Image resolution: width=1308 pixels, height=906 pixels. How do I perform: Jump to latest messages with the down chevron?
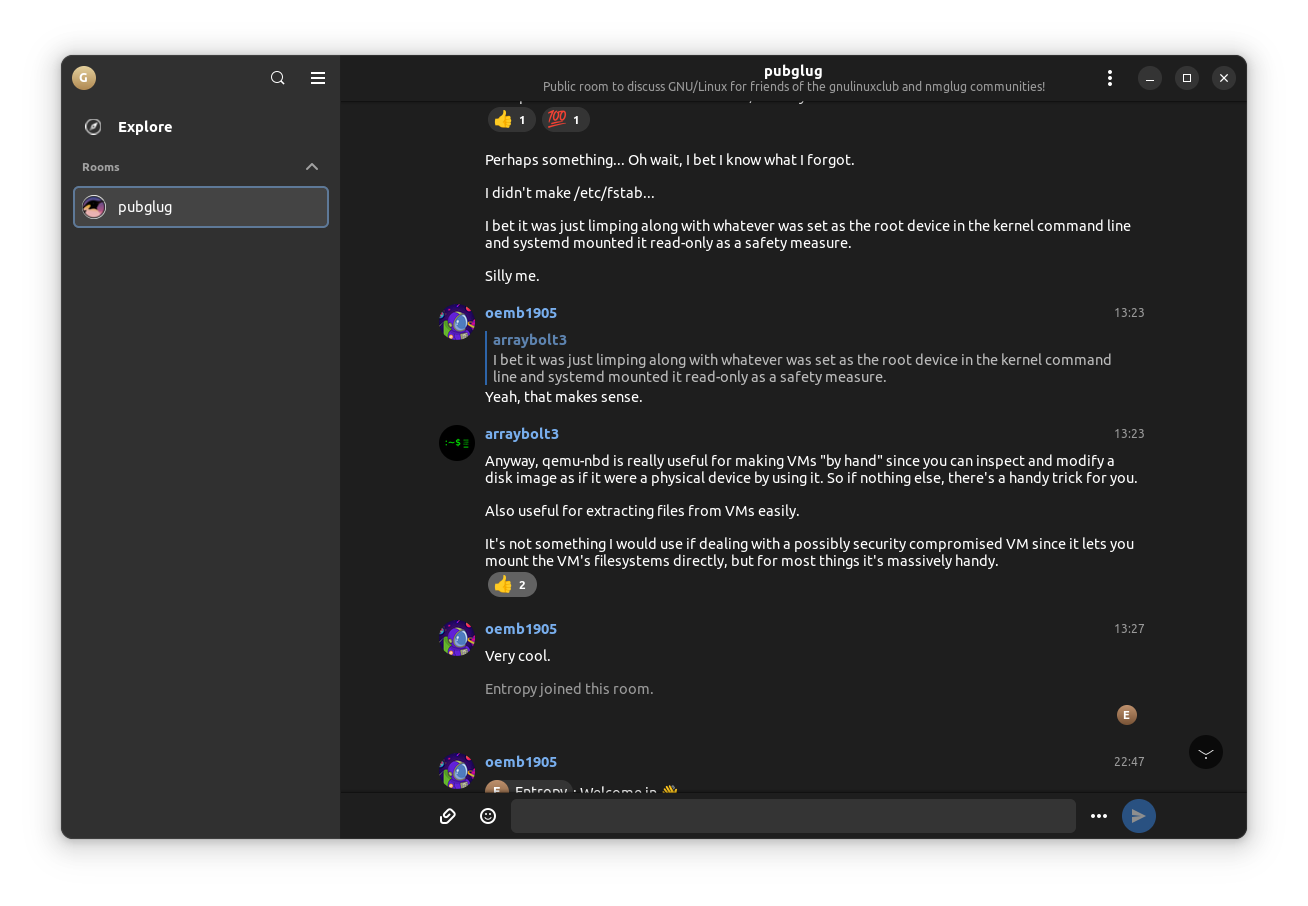click(x=1205, y=751)
